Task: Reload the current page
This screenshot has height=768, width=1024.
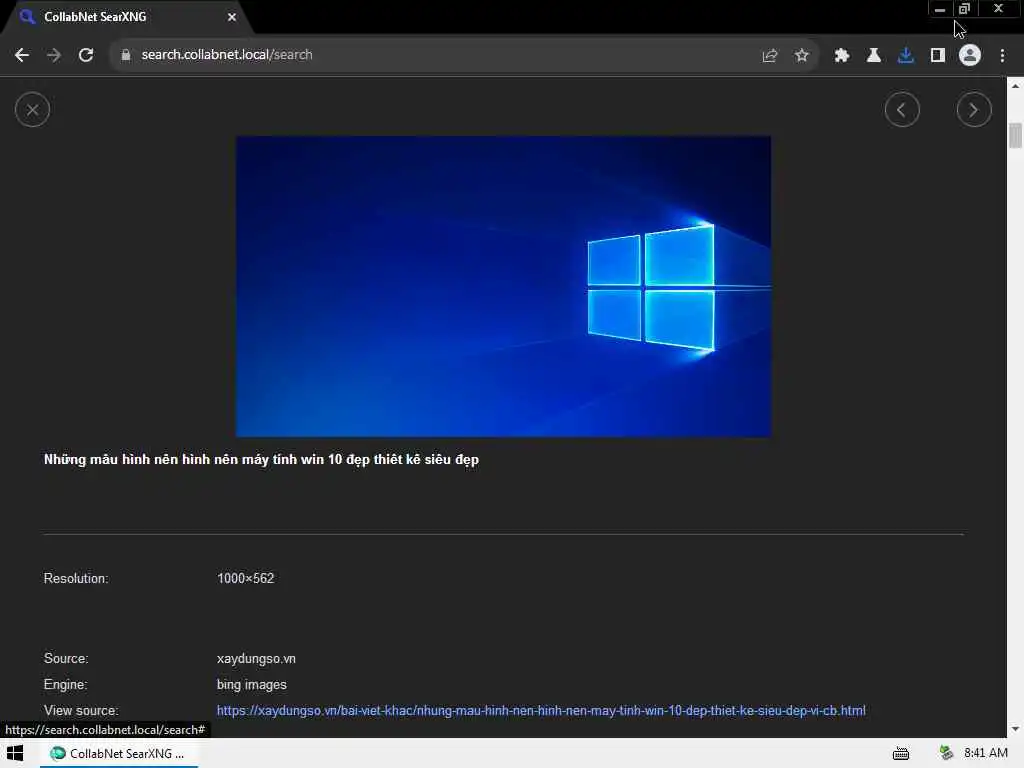Action: point(86,55)
